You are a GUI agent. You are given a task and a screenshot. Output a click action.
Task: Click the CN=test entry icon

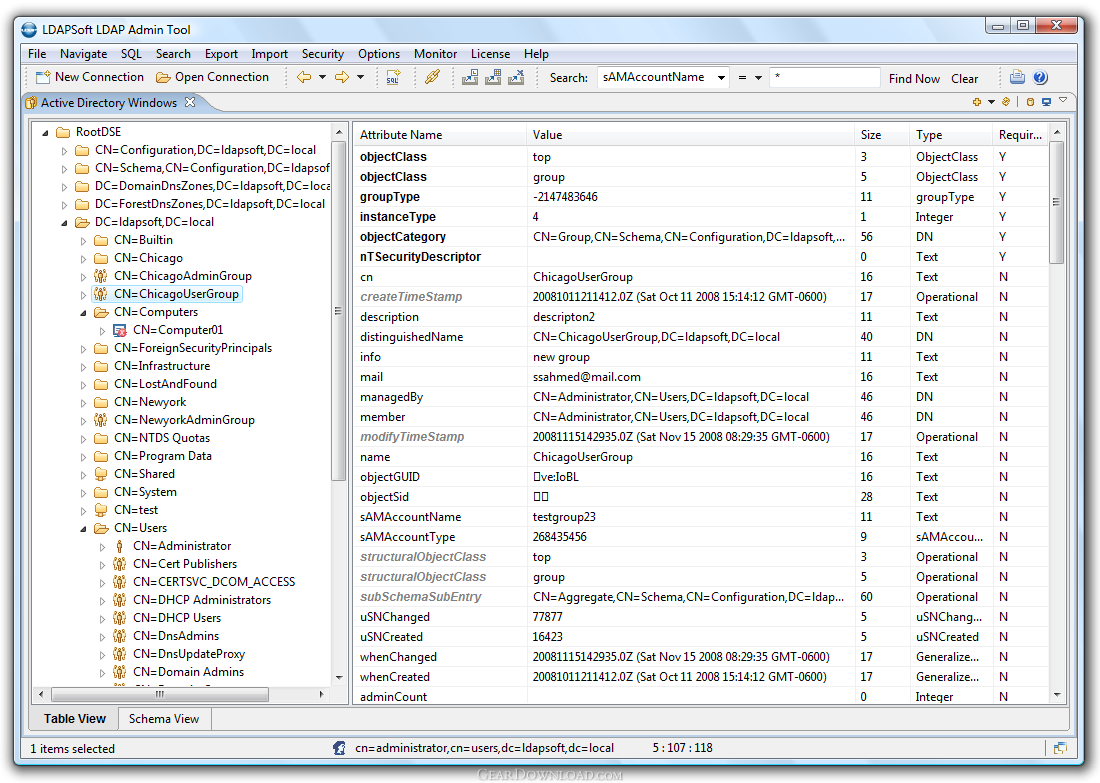pos(101,510)
